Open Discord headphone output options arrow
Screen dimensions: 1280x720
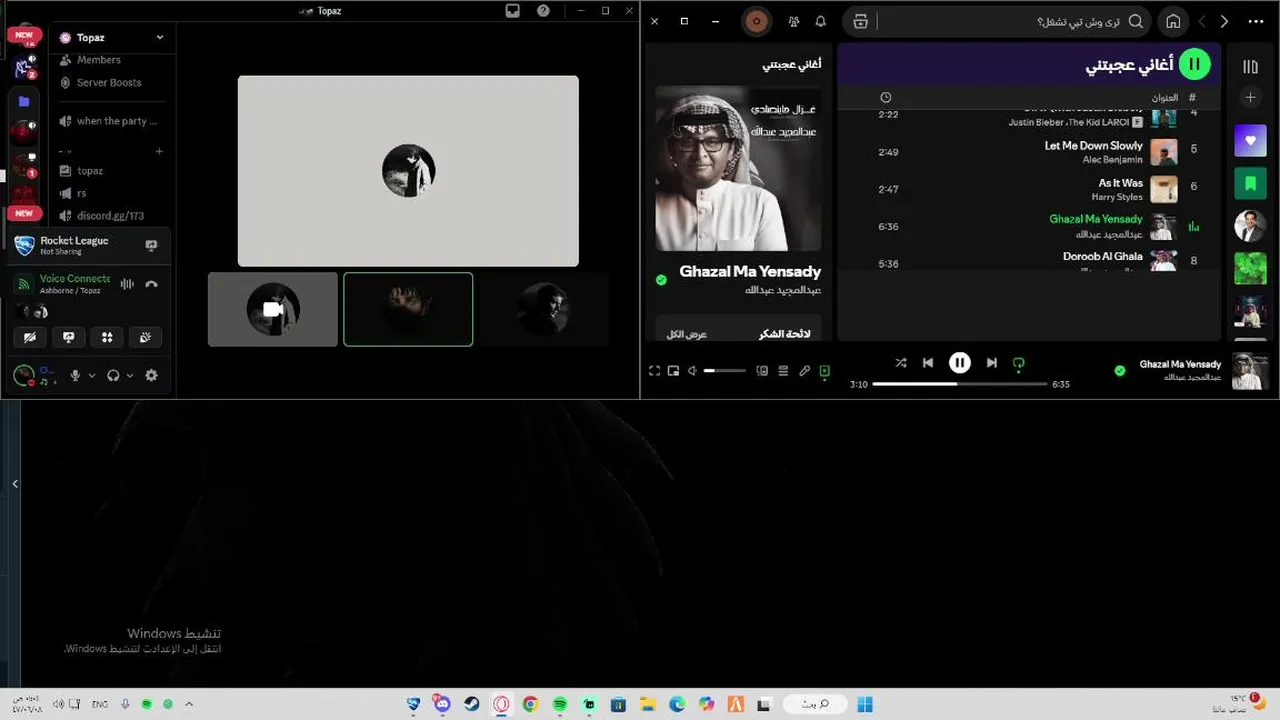coord(130,376)
